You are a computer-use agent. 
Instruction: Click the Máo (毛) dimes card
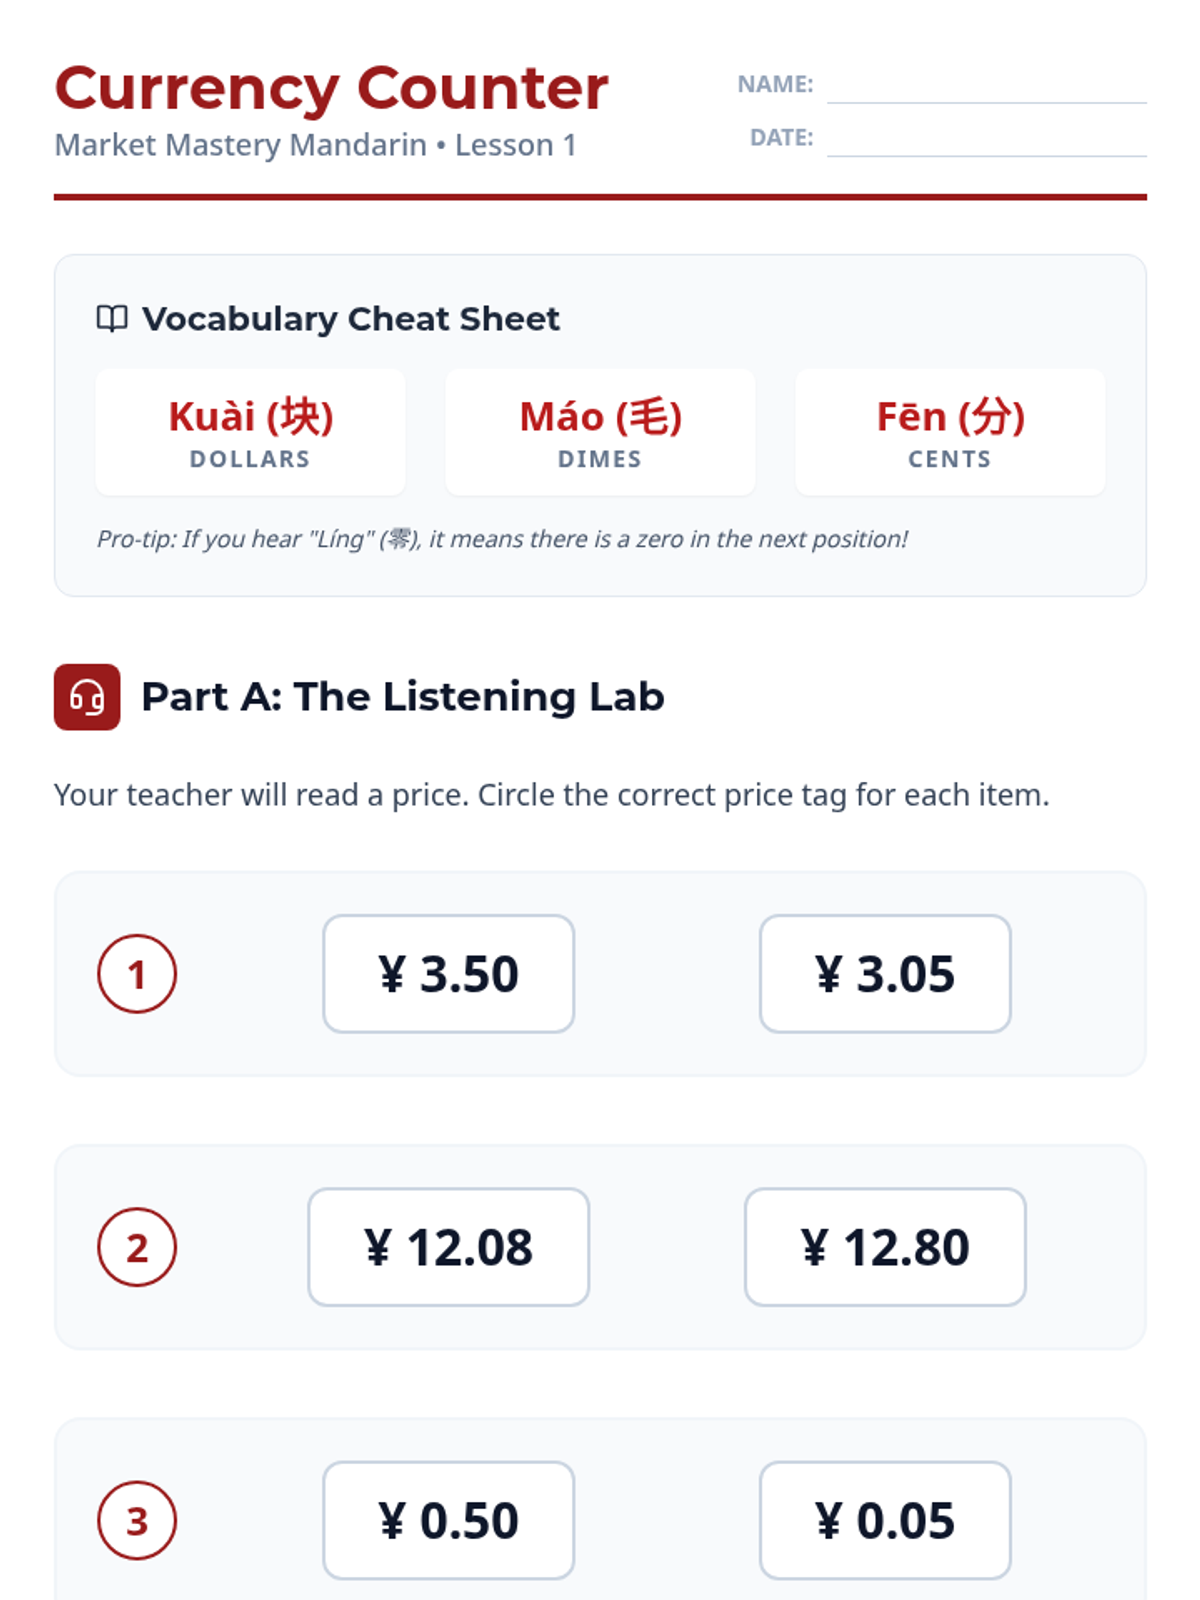(x=600, y=432)
